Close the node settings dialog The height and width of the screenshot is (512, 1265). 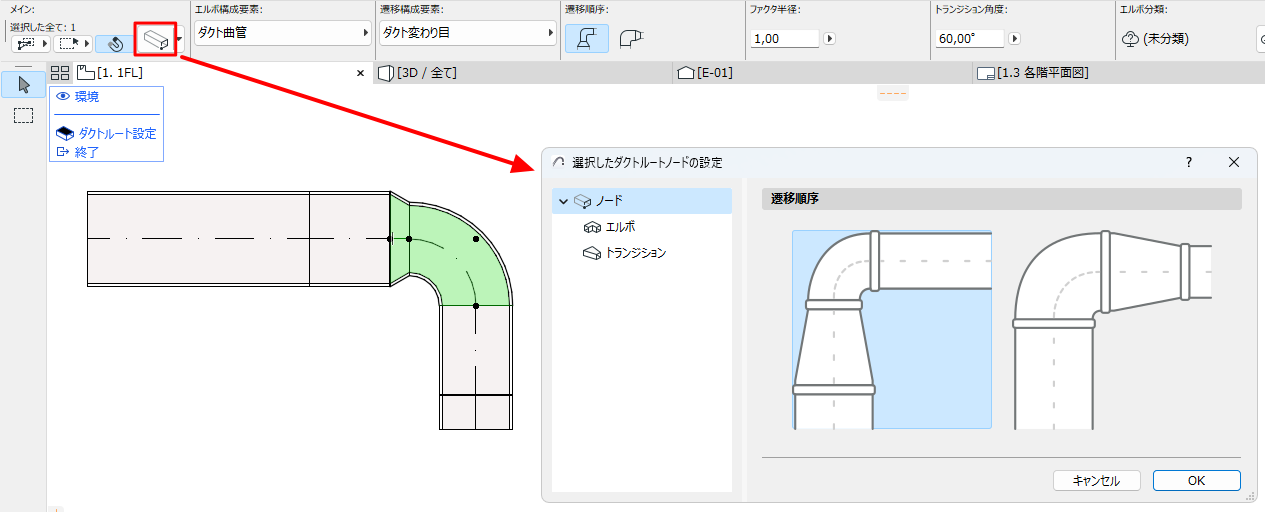click(x=1234, y=162)
